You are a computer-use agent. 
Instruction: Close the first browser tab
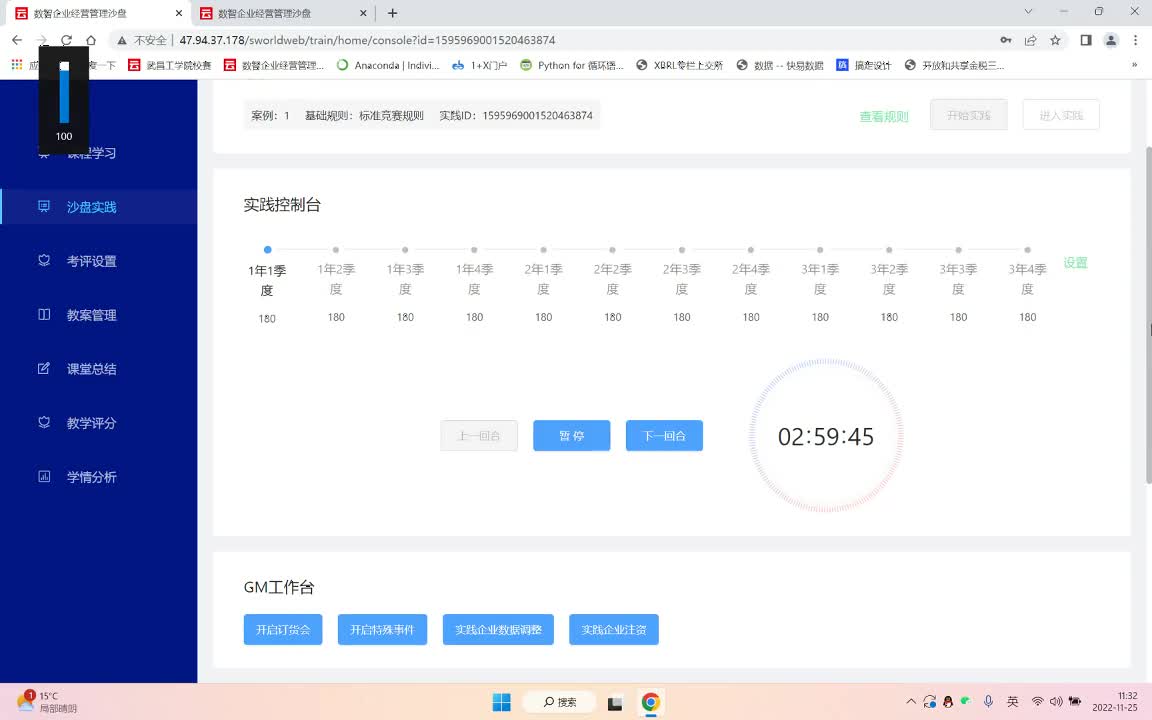coord(179,13)
